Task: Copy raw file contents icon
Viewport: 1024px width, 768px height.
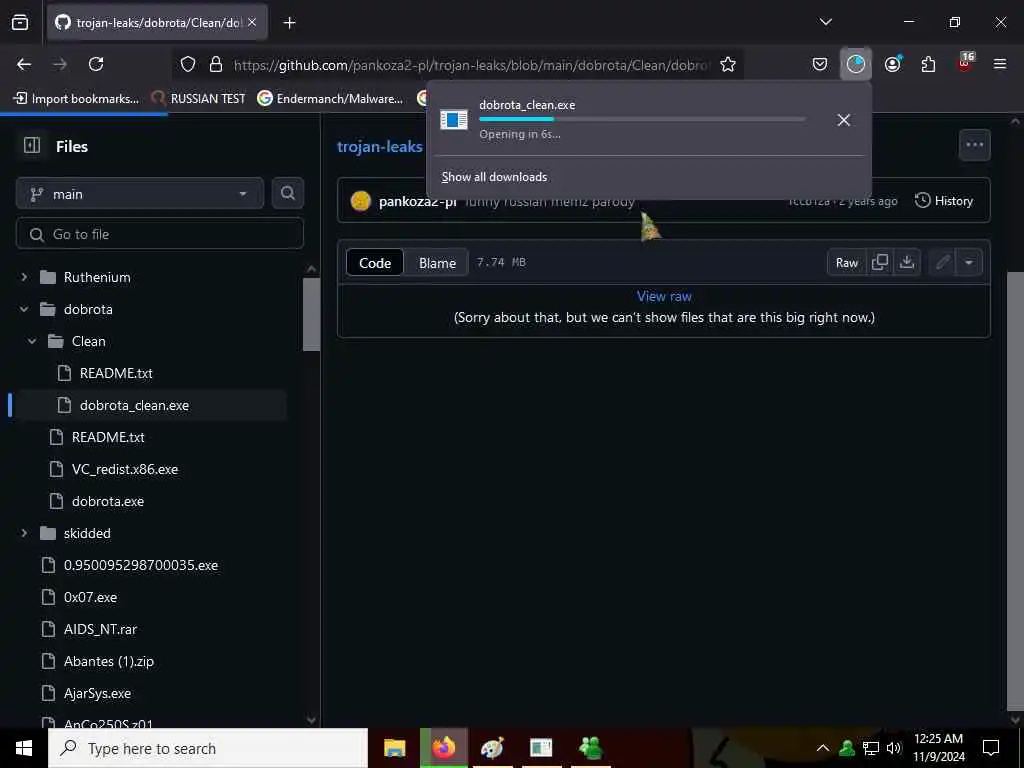Action: pyautogui.click(x=880, y=263)
